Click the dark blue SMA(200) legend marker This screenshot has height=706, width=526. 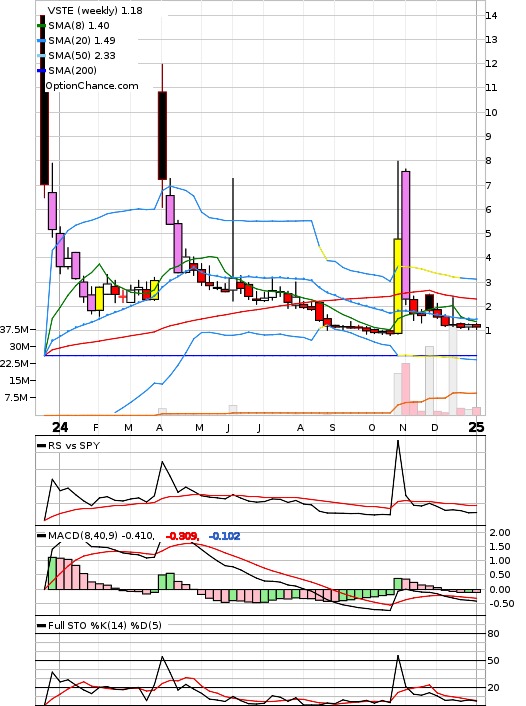[x=41, y=70]
